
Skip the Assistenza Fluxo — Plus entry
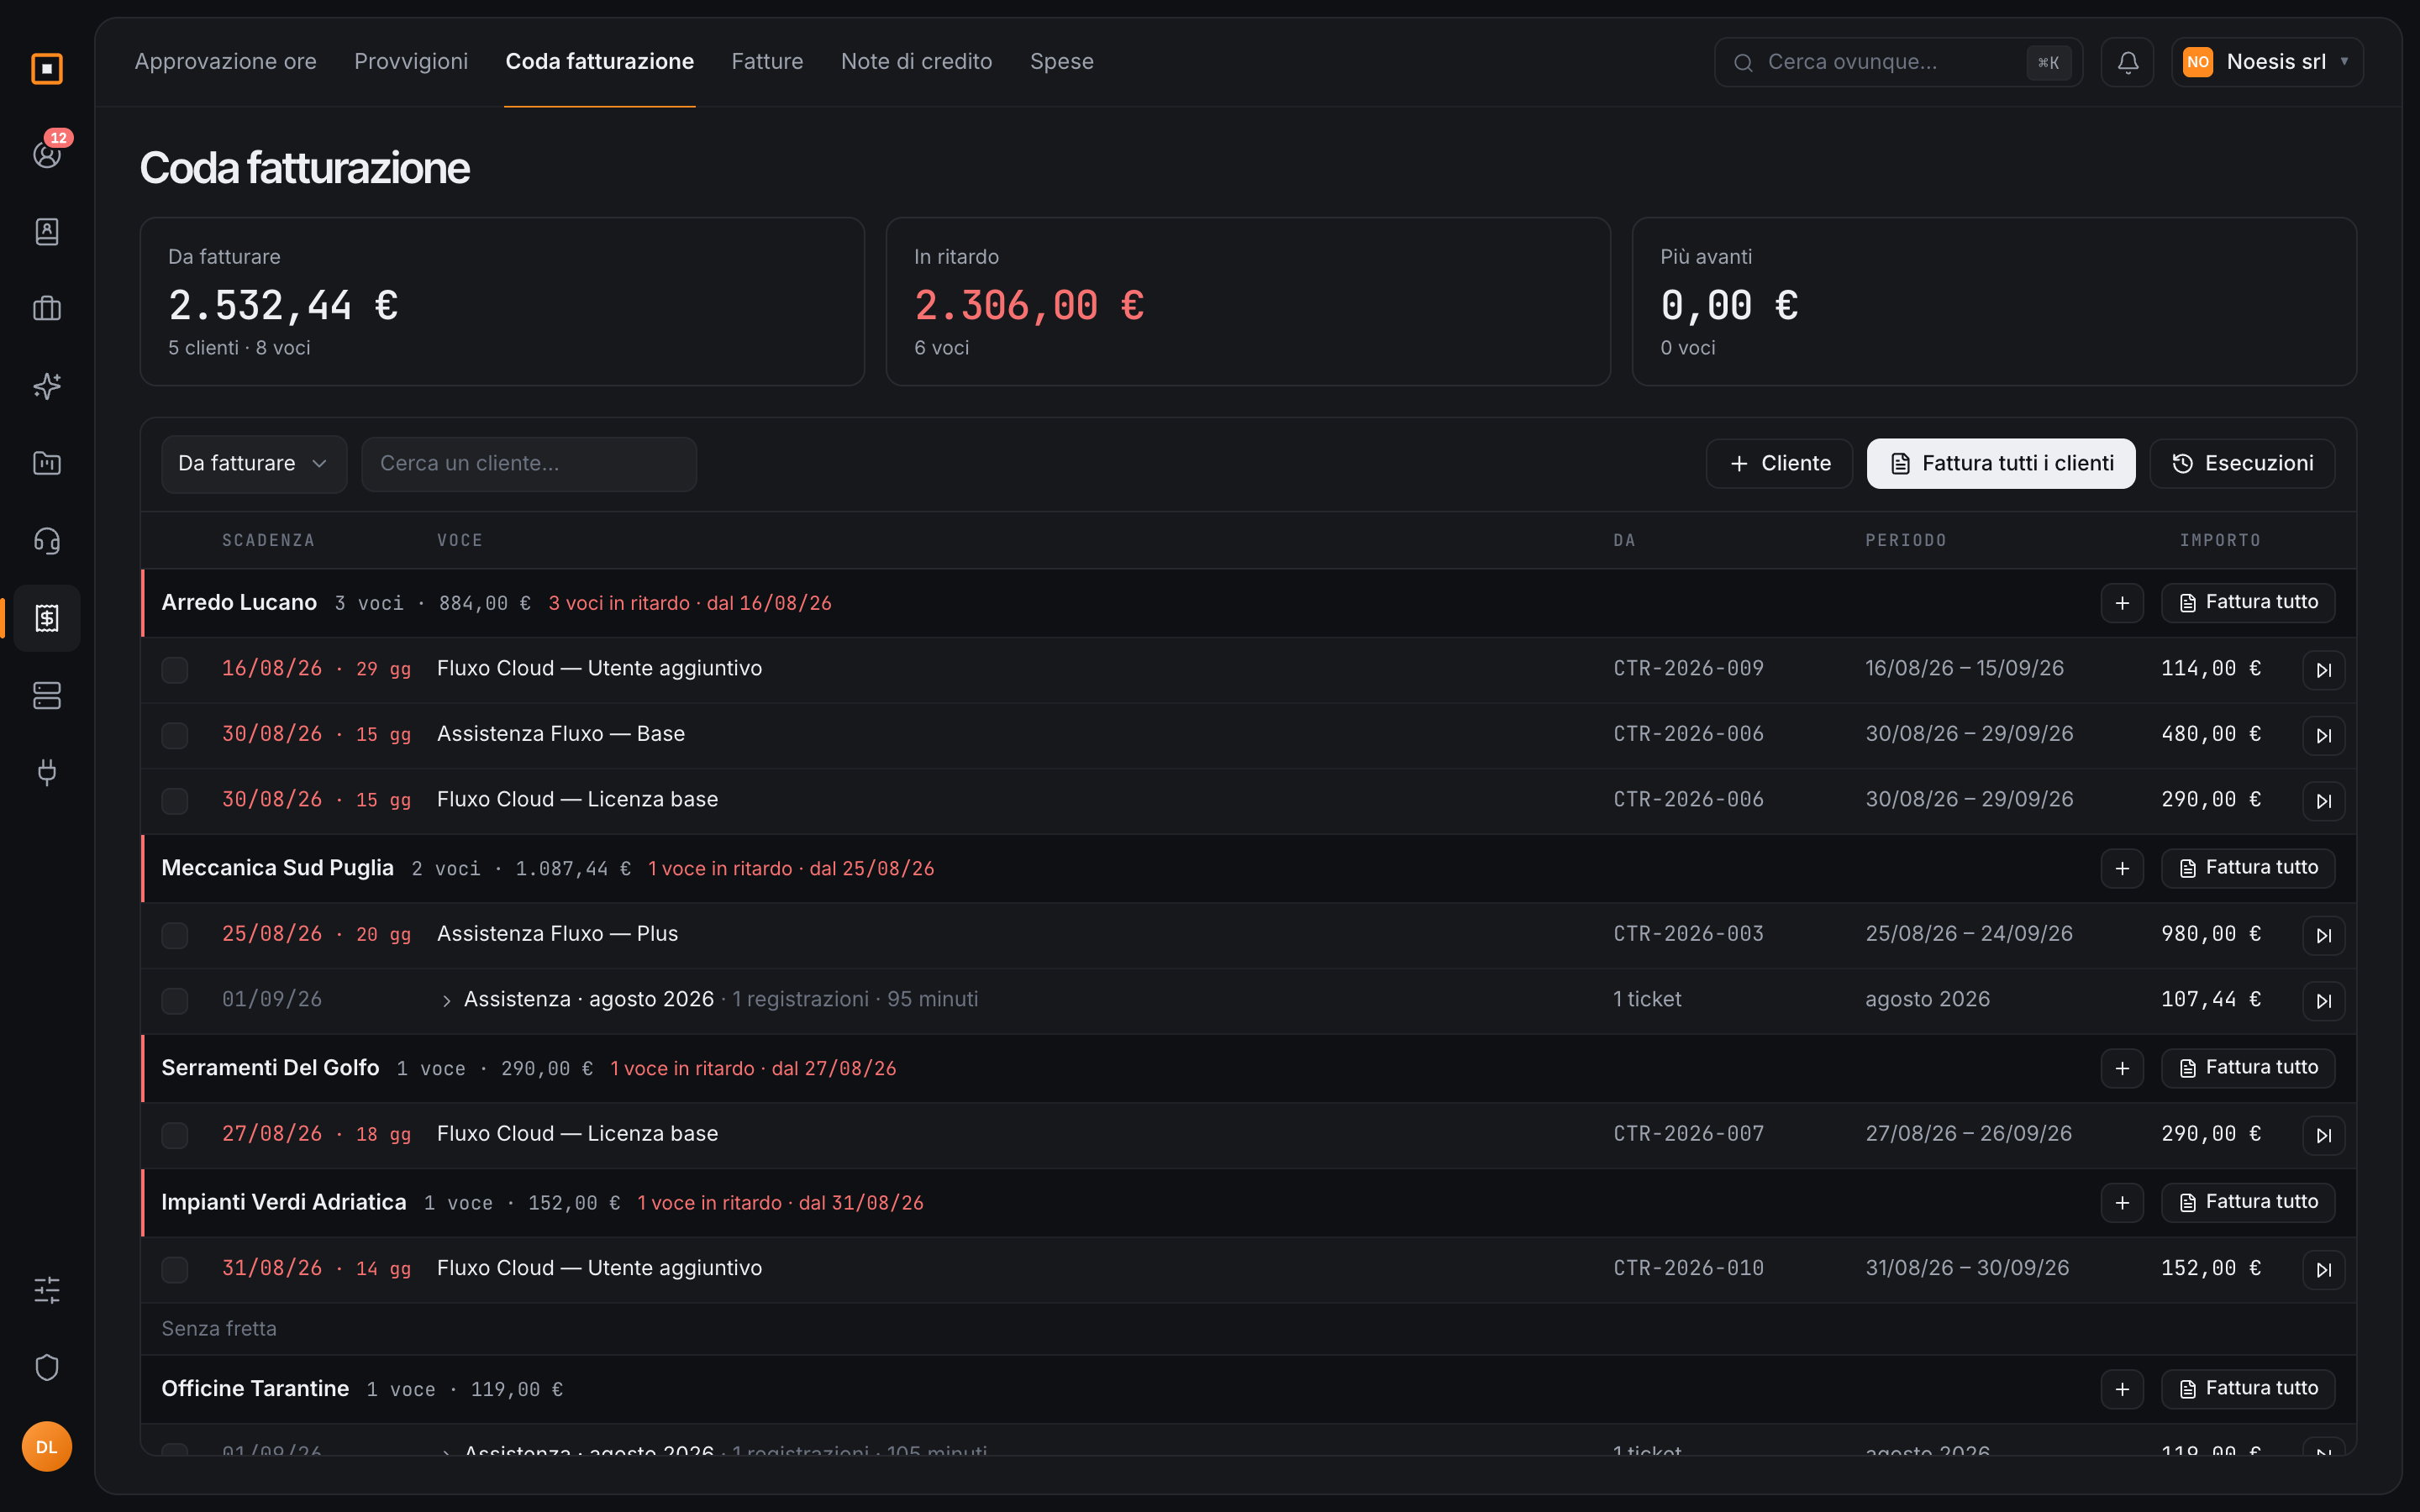click(x=2323, y=935)
